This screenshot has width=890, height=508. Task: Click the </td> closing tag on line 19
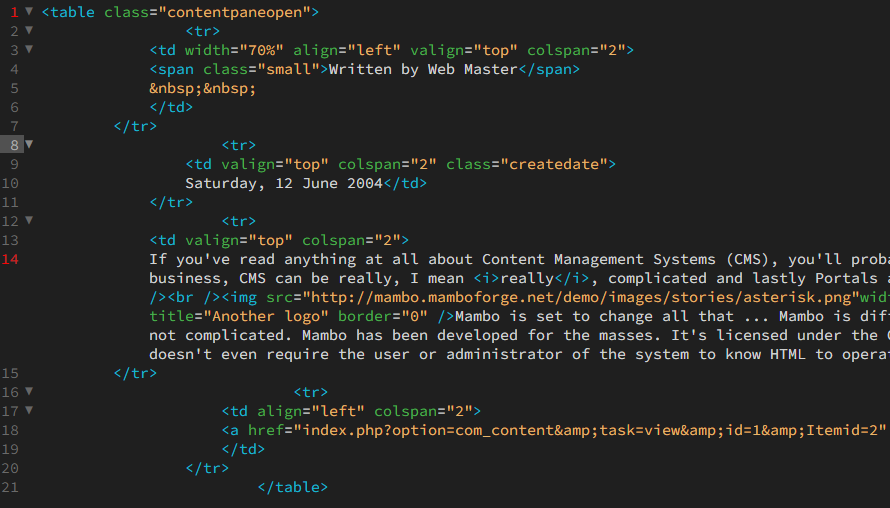tap(243, 449)
